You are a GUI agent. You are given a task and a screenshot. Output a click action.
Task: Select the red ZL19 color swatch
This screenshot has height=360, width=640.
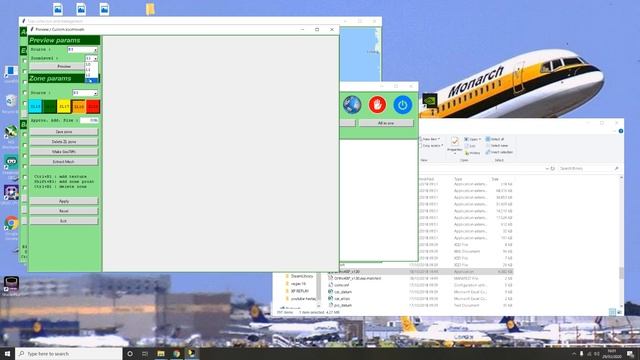tap(93, 107)
